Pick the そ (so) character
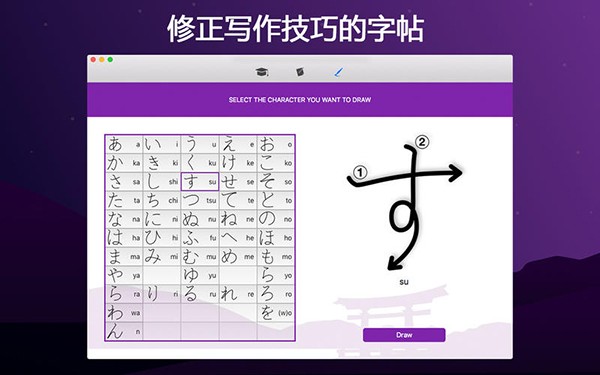This screenshot has width=600, height=375. pos(276,182)
